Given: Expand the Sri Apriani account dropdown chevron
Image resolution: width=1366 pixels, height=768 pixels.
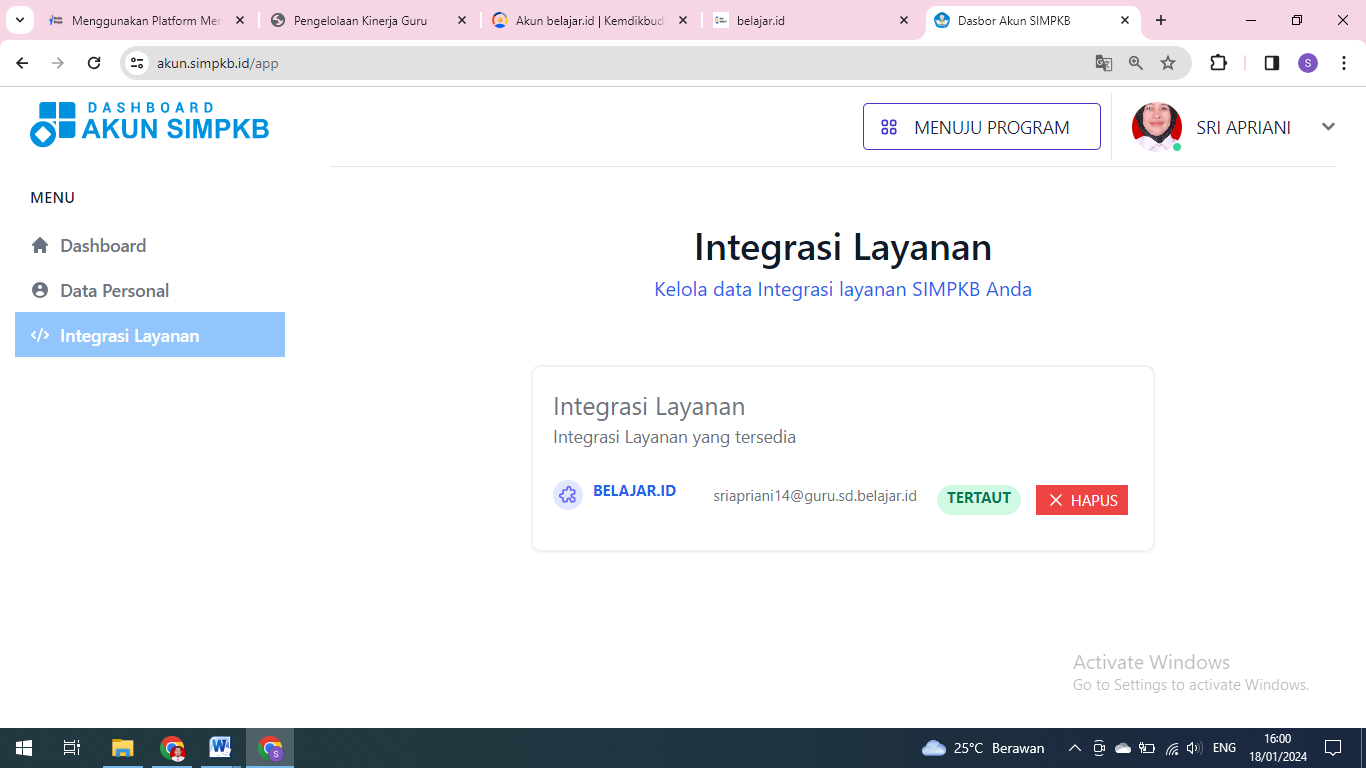Looking at the screenshot, I should pos(1328,127).
